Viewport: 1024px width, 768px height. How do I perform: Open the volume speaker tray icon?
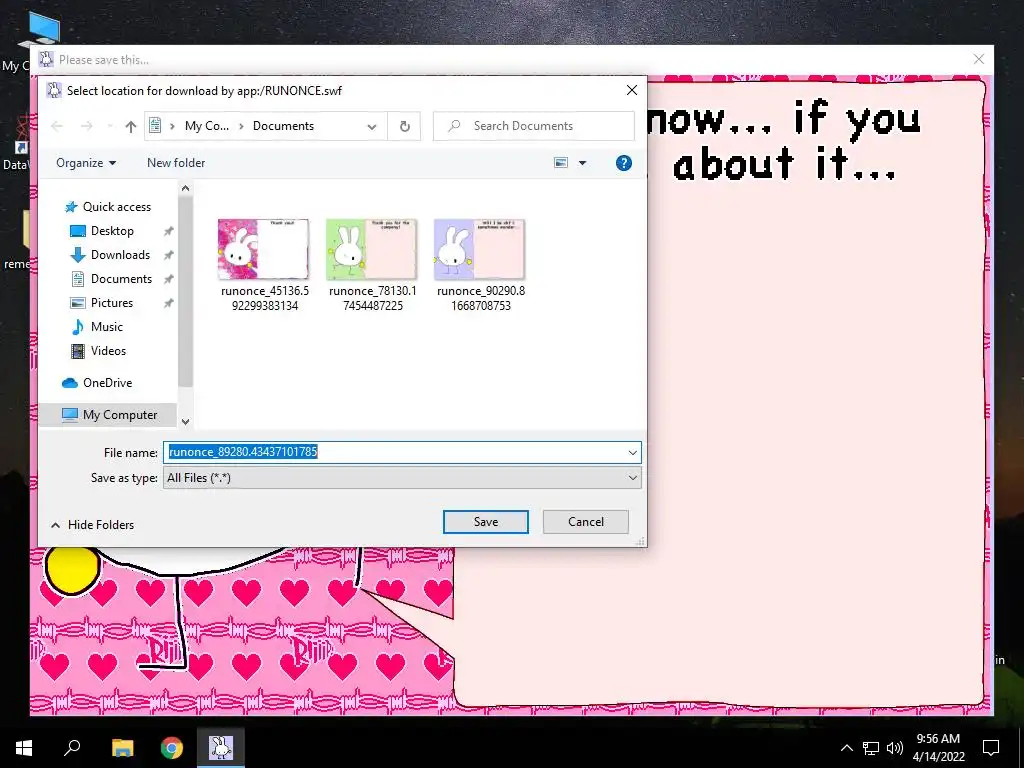[x=895, y=748]
